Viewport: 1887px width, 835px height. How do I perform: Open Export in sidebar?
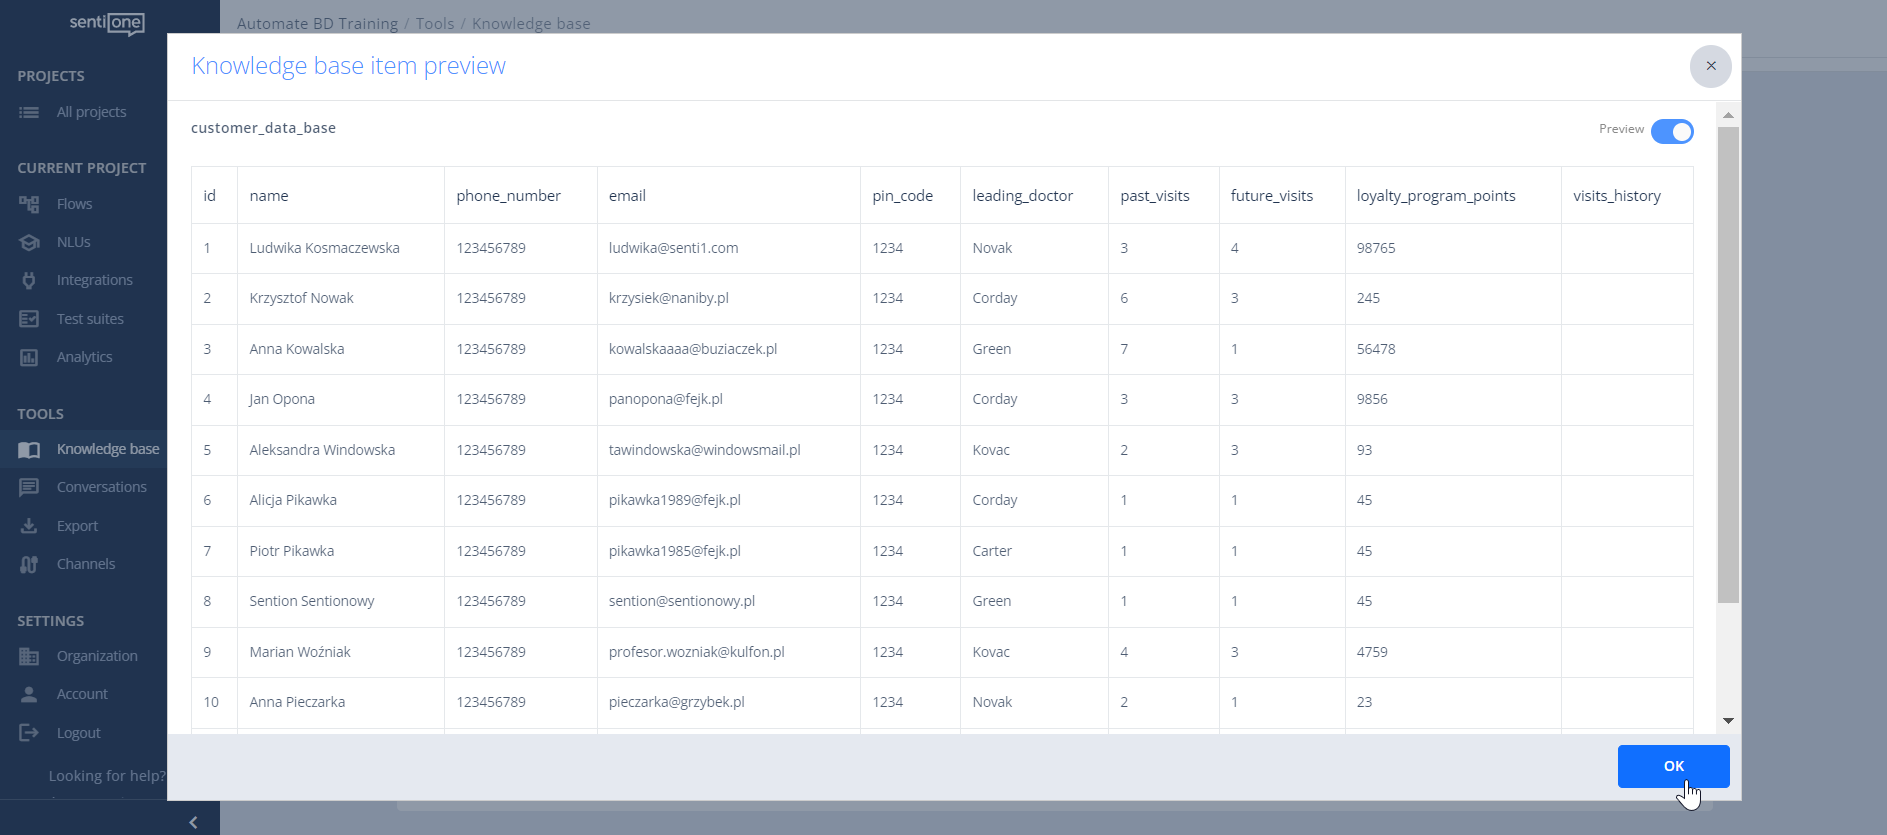coord(77,526)
